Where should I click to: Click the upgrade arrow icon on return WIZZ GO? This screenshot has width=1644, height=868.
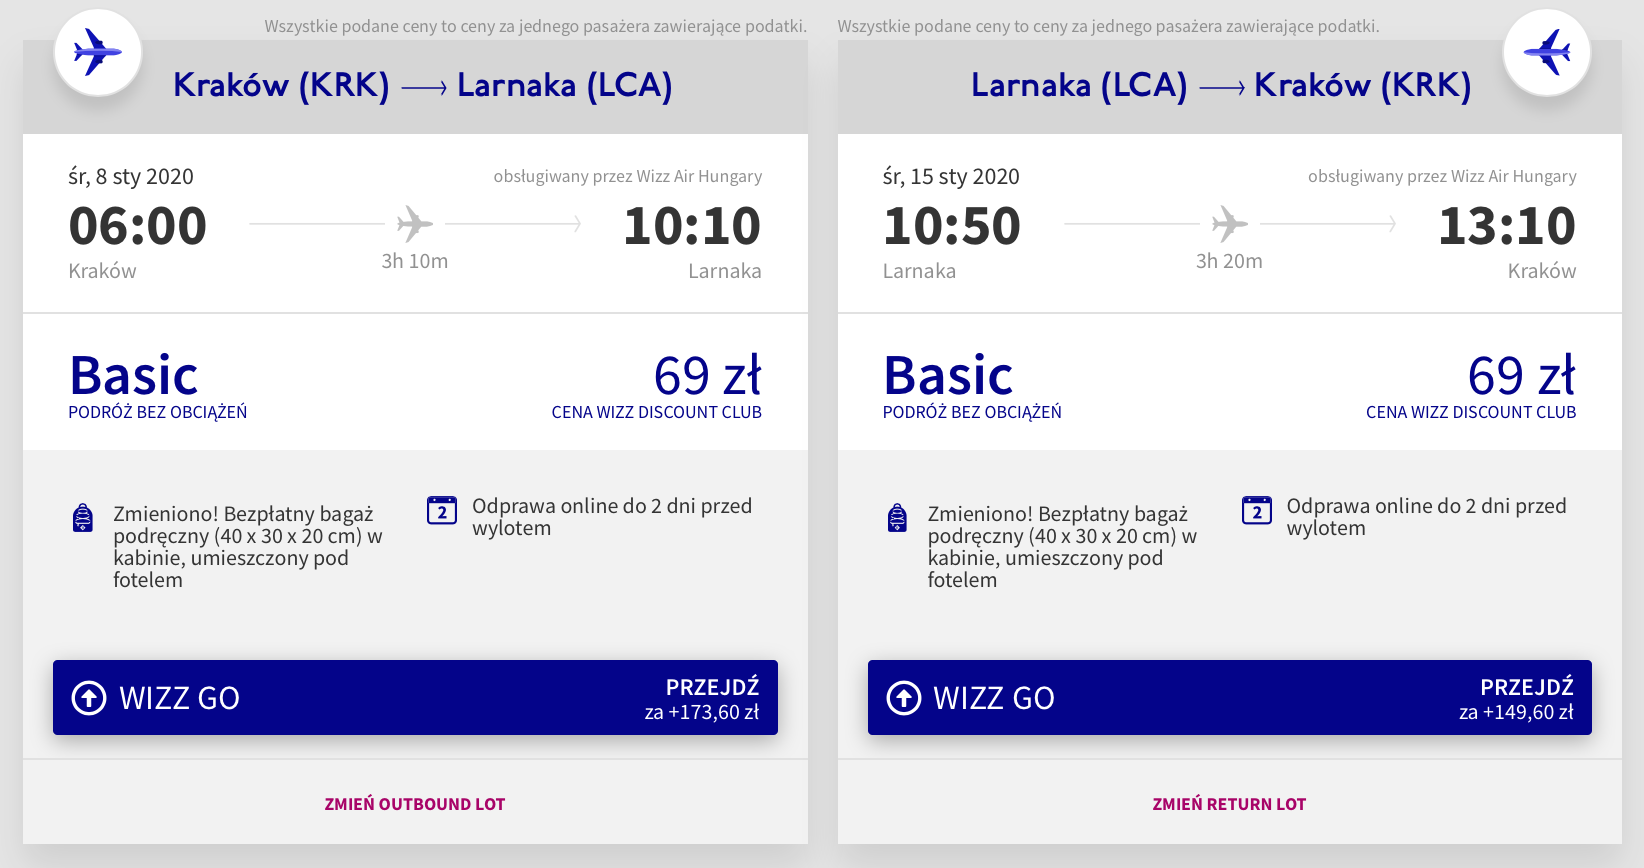(904, 697)
